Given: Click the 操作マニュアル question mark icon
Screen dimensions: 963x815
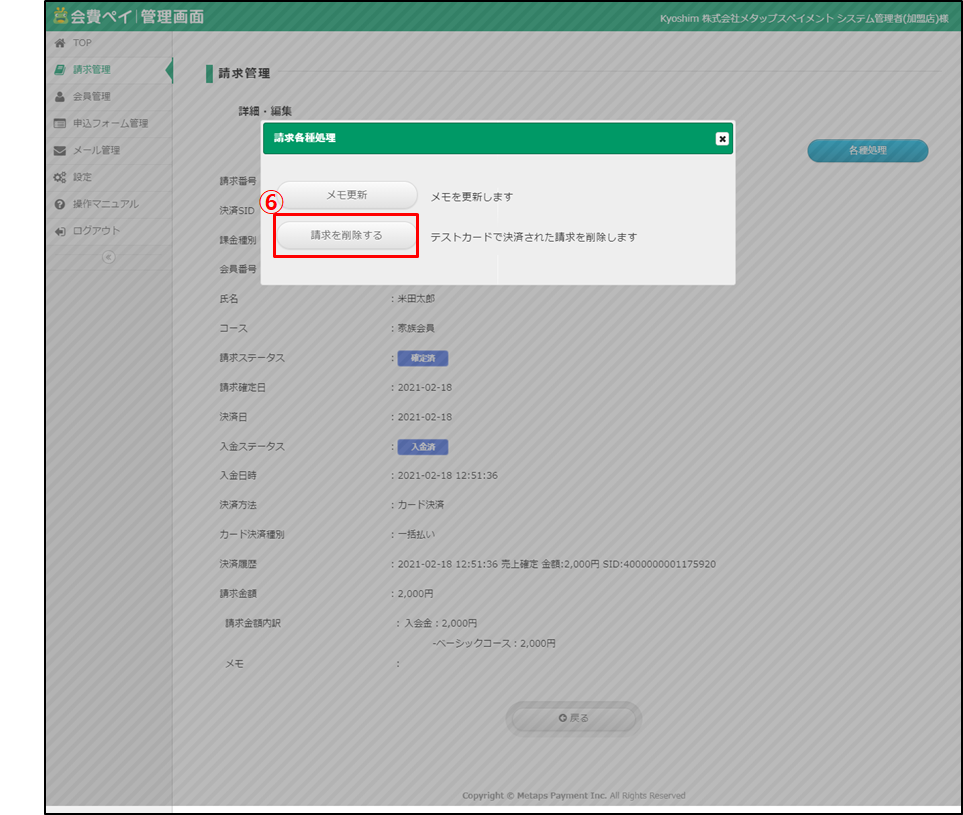Looking at the screenshot, I should [60, 204].
